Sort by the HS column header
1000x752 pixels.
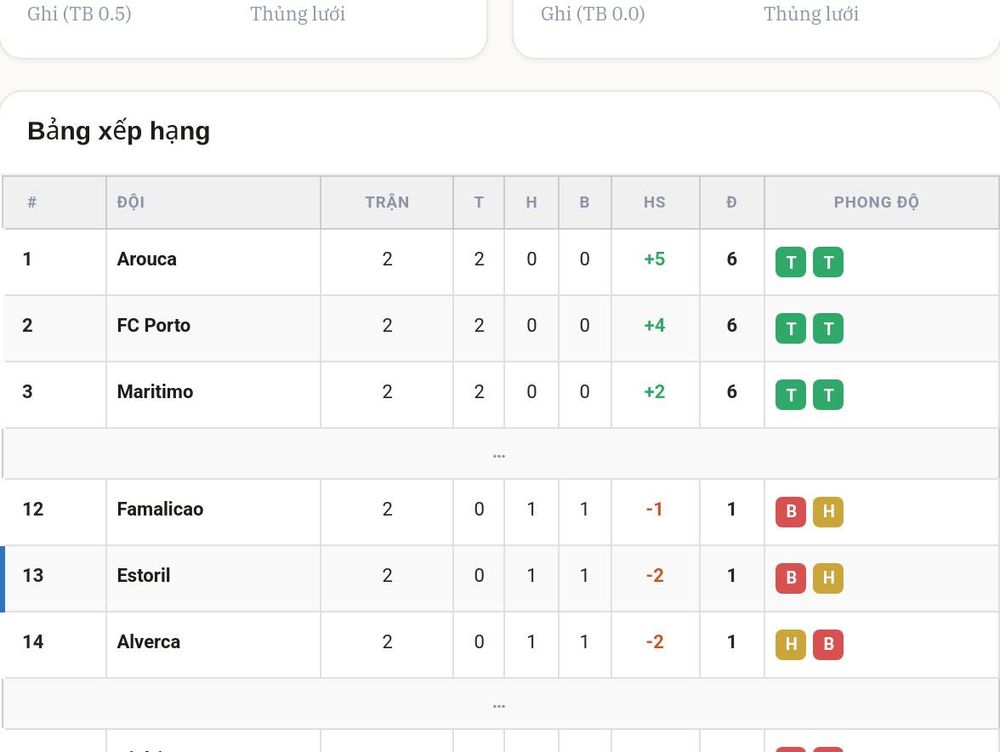point(655,202)
